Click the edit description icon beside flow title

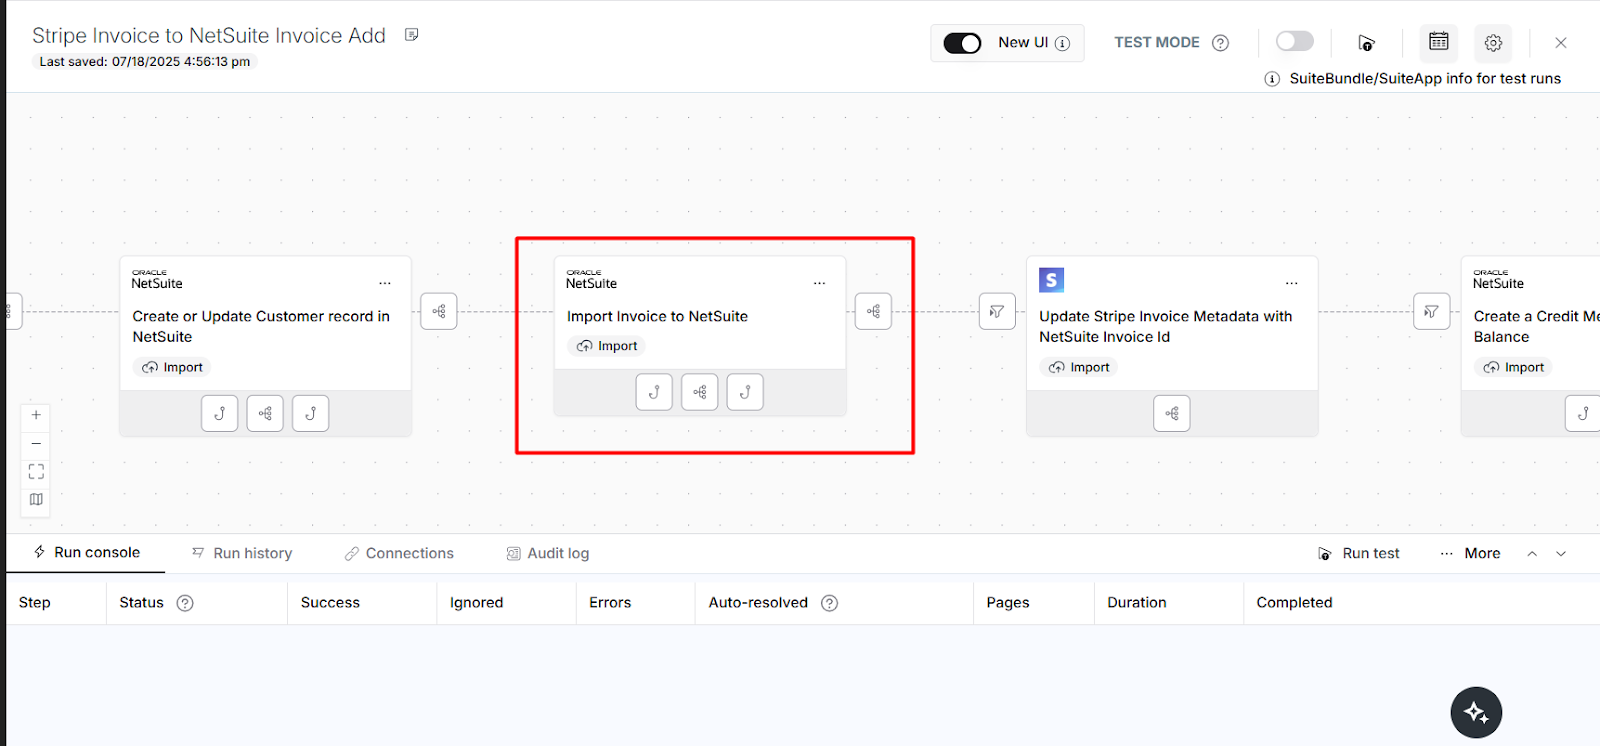pyautogui.click(x=411, y=35)
